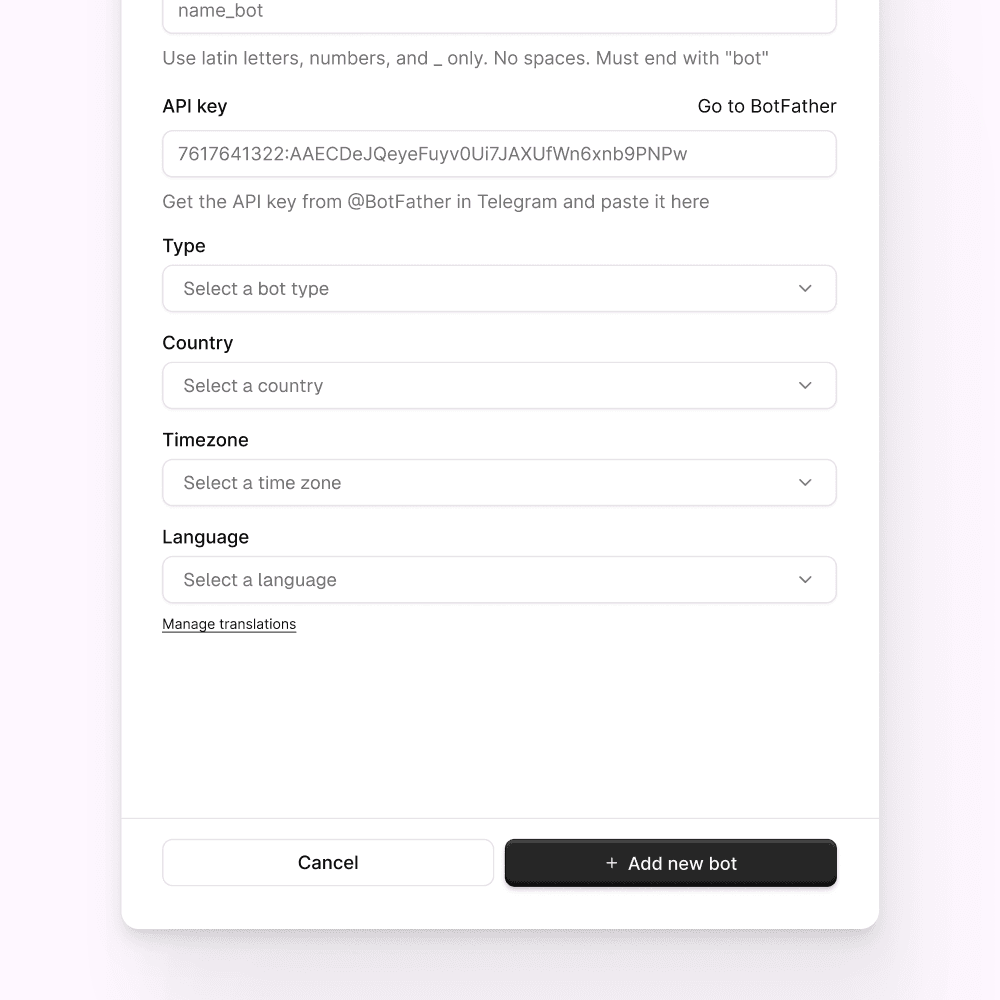Image resolution: width=1000 pixels, height=1000 pixels.
Task: Click the chevron on the bot type selector
Action: pos(805,288)
